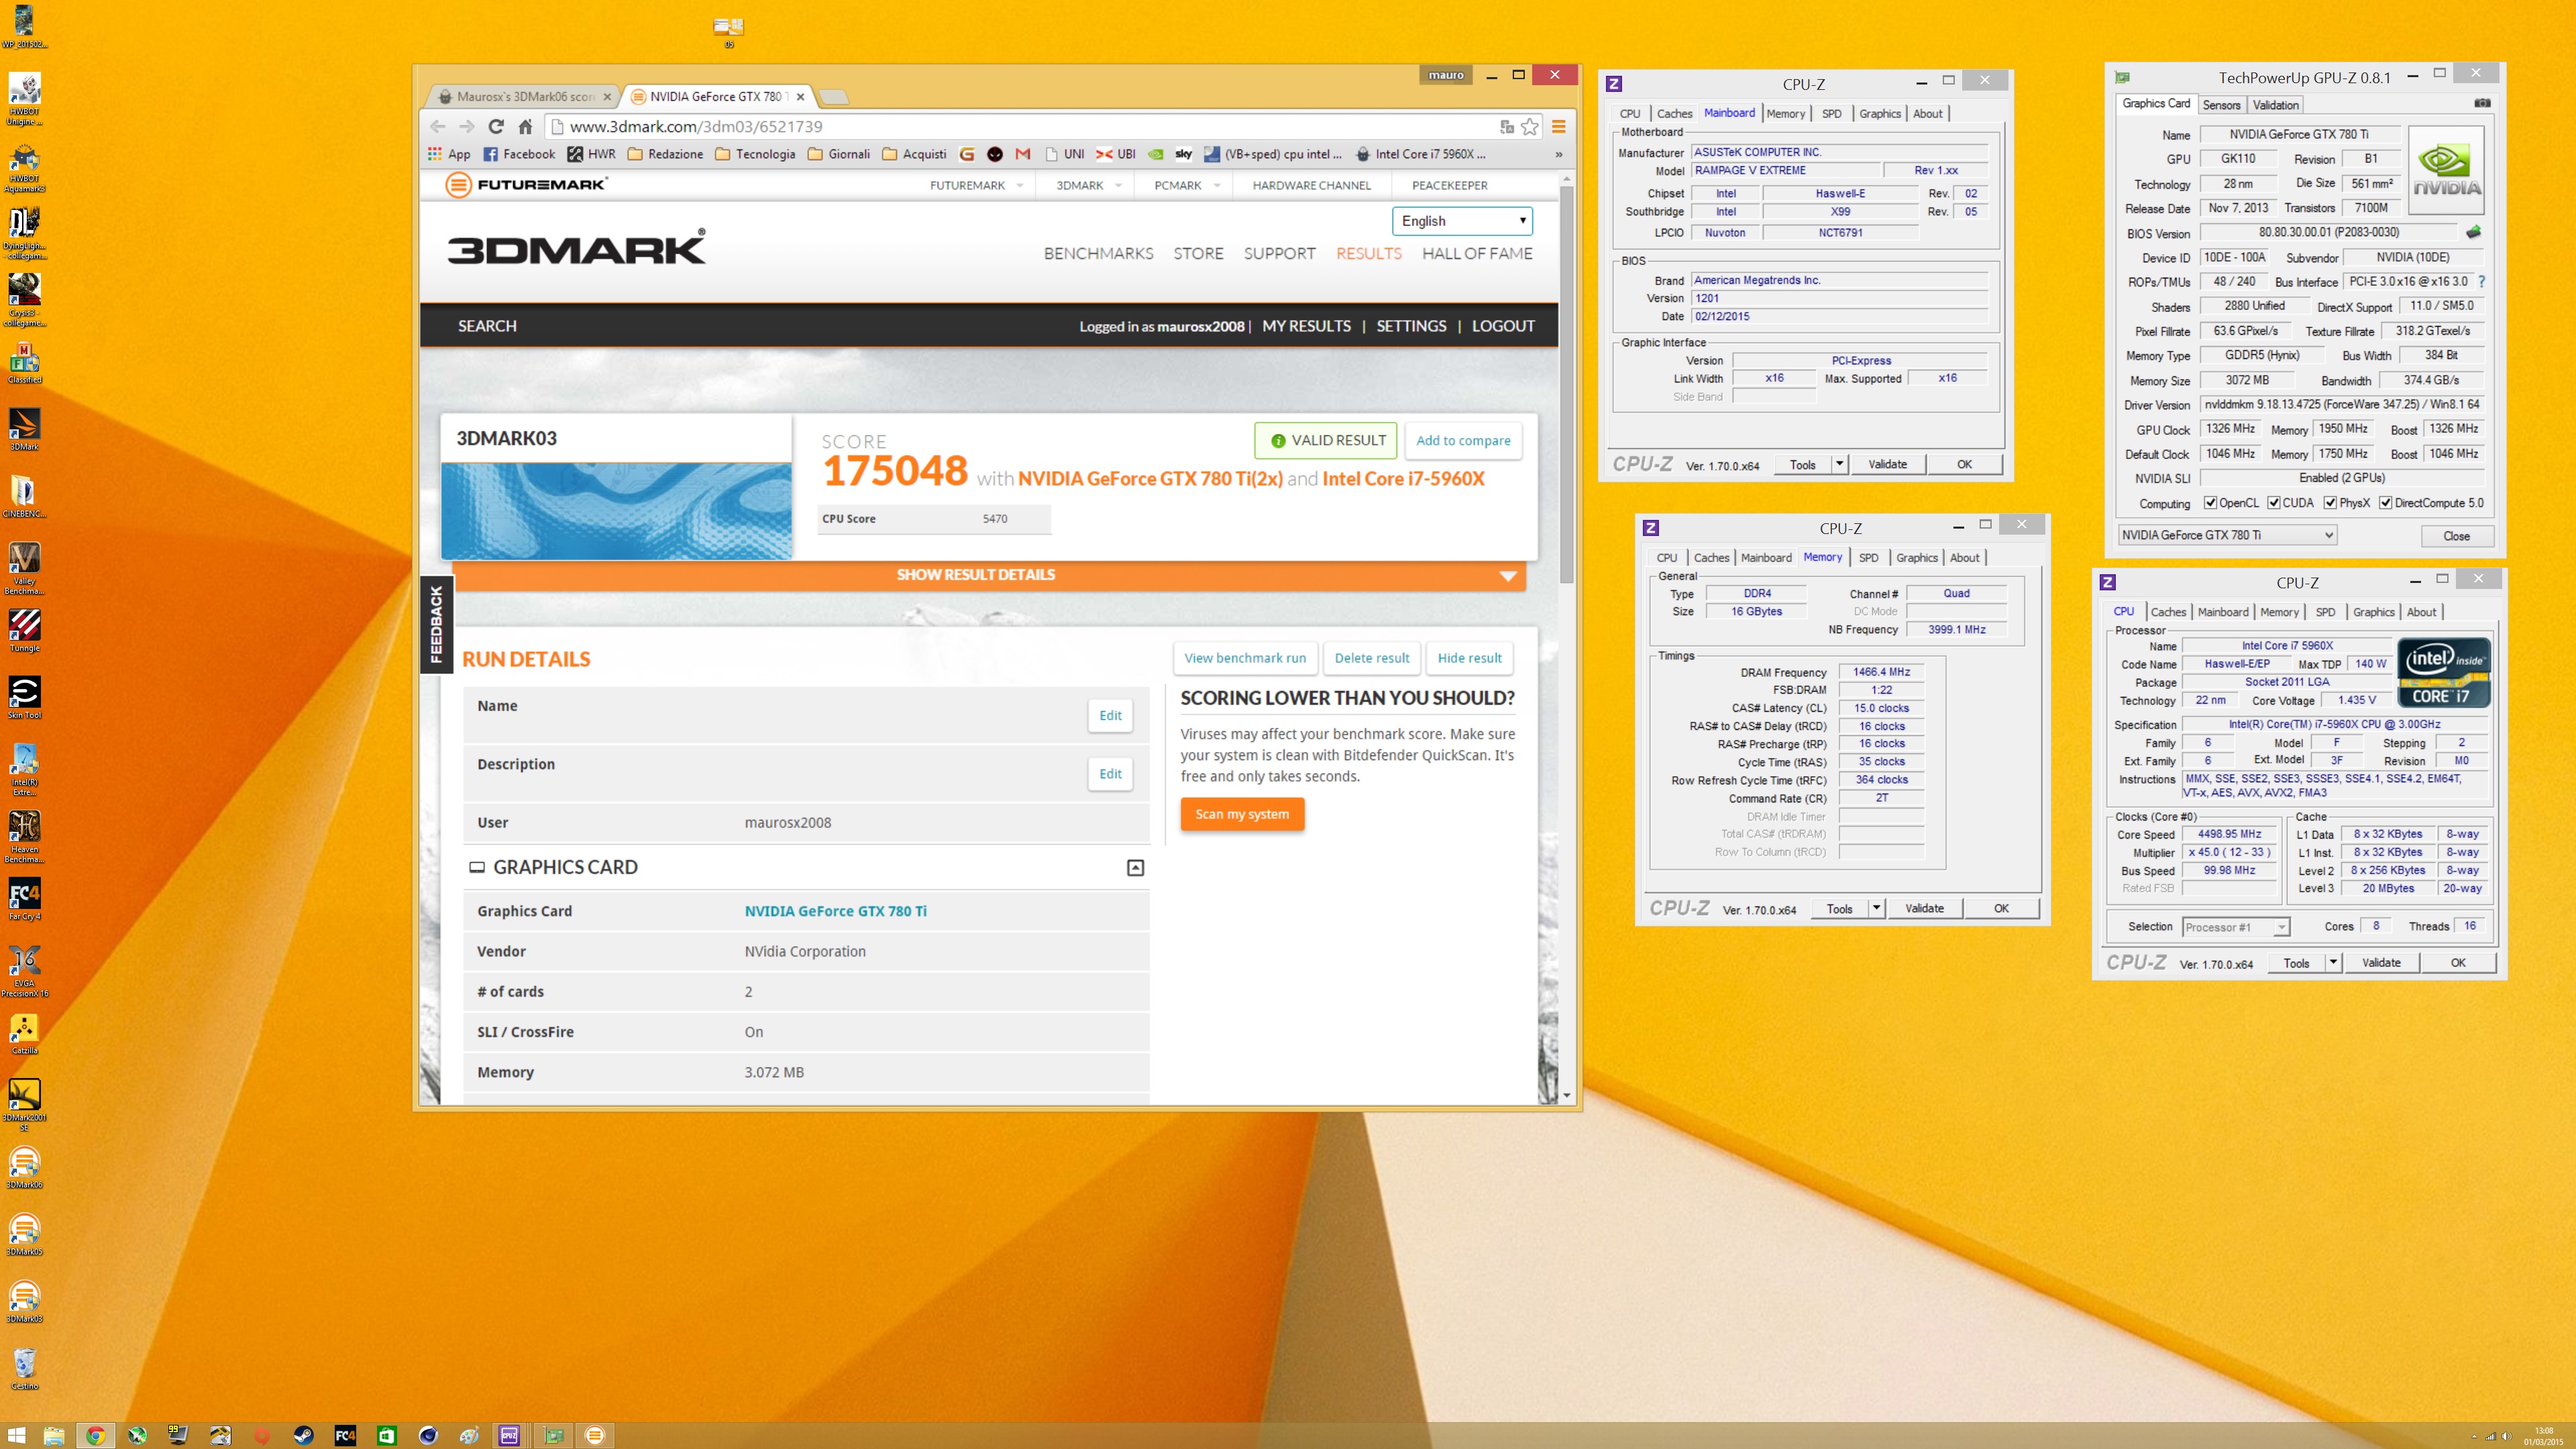Open Cinema 4D from the taskbar
Viewport: 2576px width, 1449px height.
pyautogui.click(x=428, y=1435)
